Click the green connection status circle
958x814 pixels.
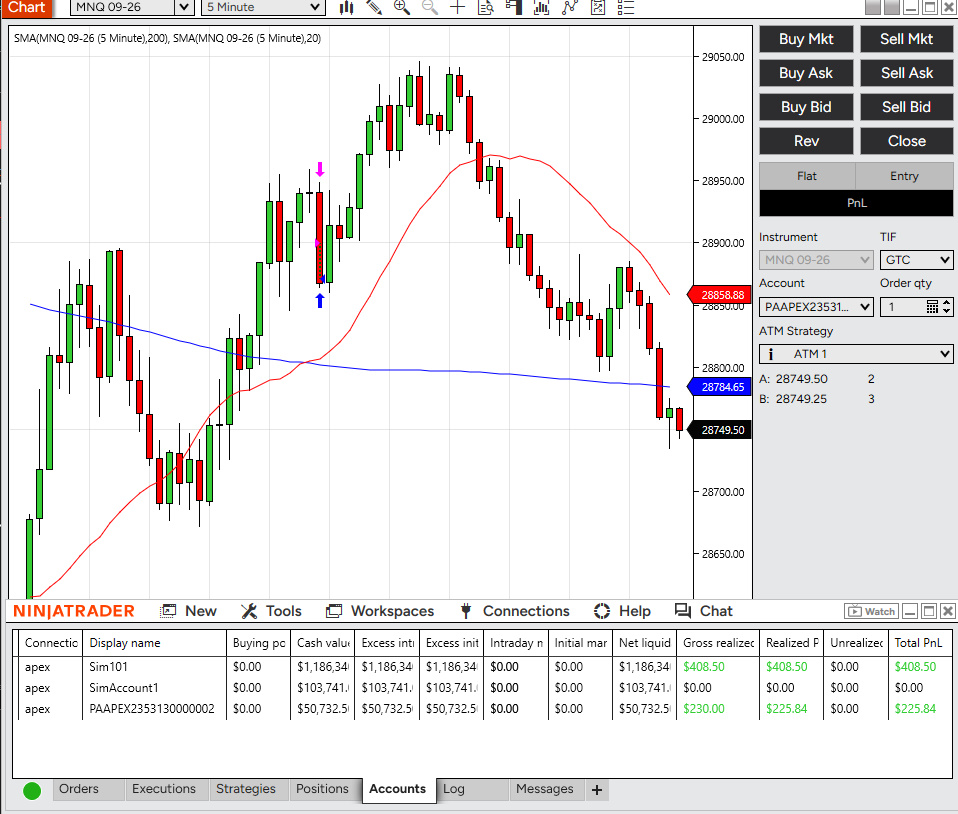(32, 791)
